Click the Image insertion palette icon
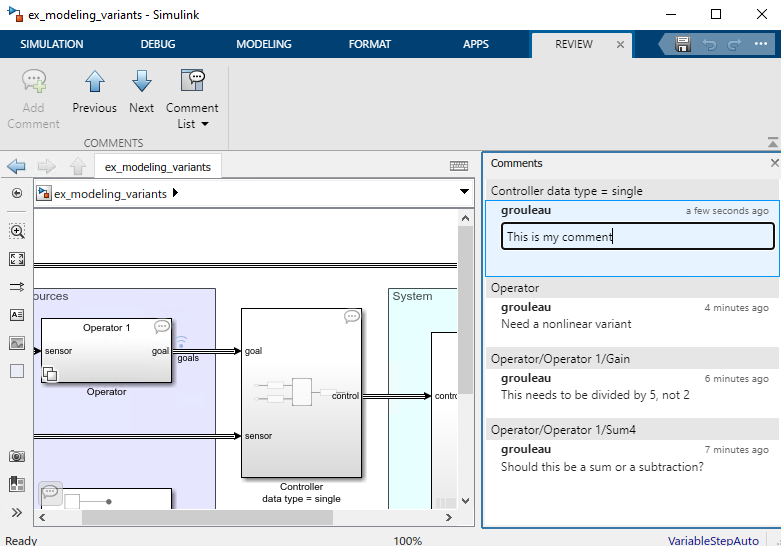This screenshot has width=781, height=546. coord(17,342)
